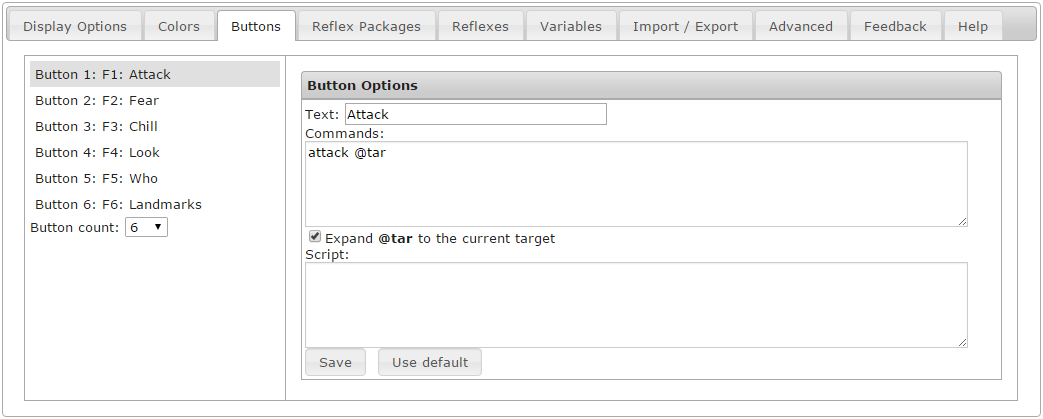Screen dimensions: 1043x419
Task: Switch to Import / Export tab
Action: [x=685, y=27]
